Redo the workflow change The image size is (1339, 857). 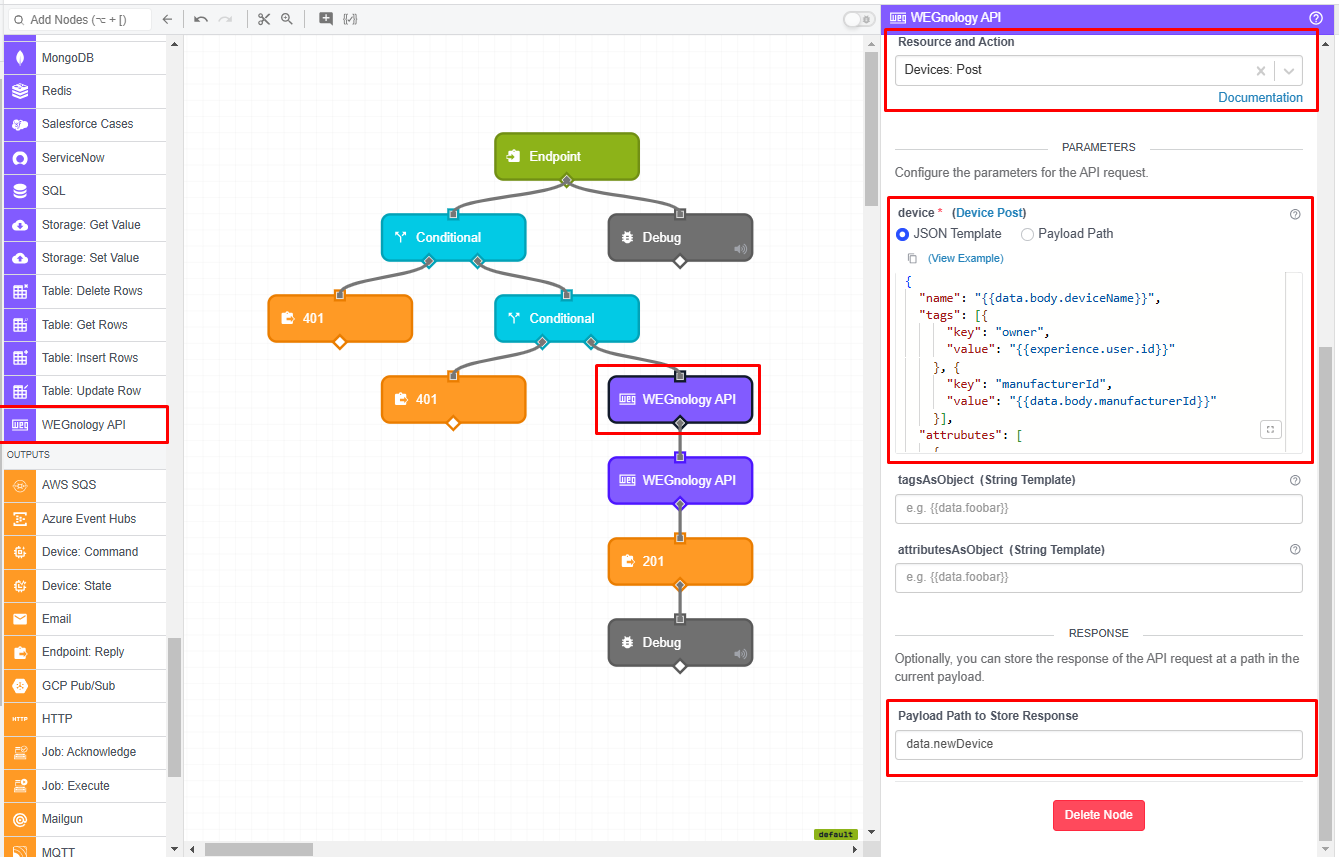226,19
